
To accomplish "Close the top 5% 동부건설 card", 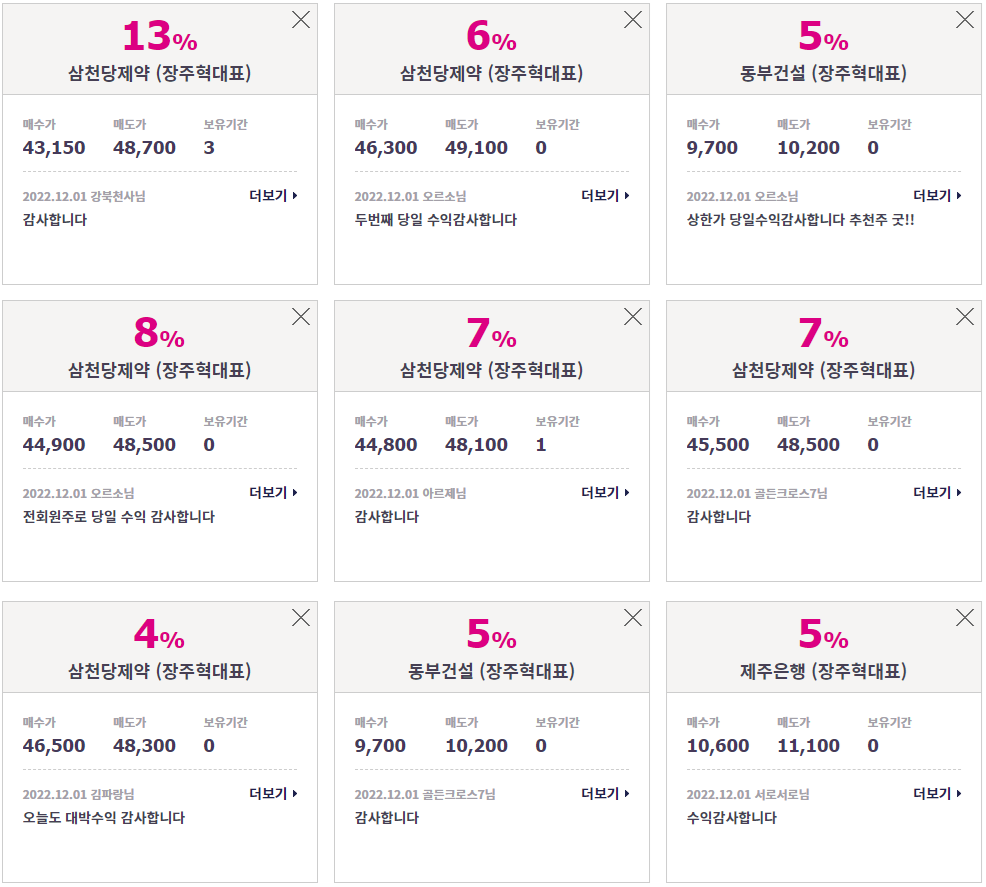I will pos(965,20).
